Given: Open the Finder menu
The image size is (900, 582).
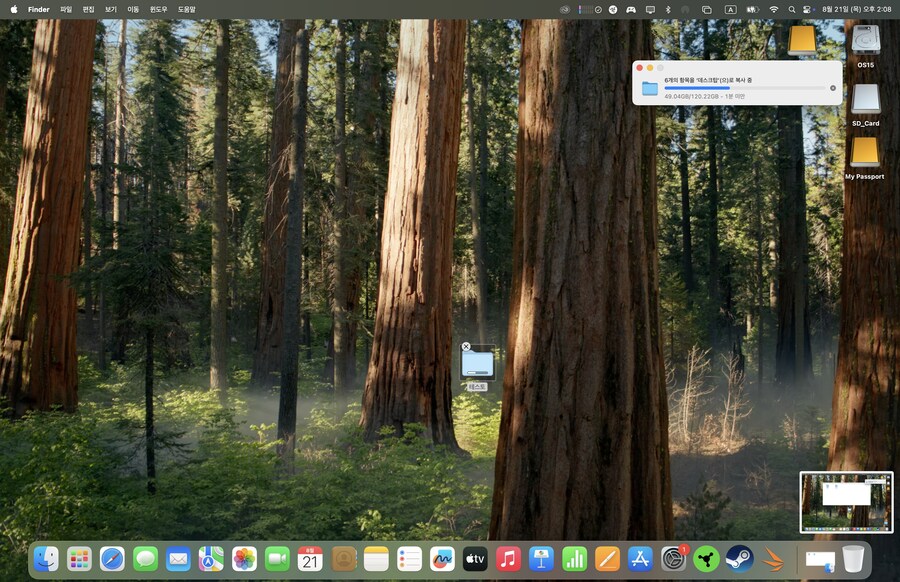Looking at the screenshot, I should point(39,9).
